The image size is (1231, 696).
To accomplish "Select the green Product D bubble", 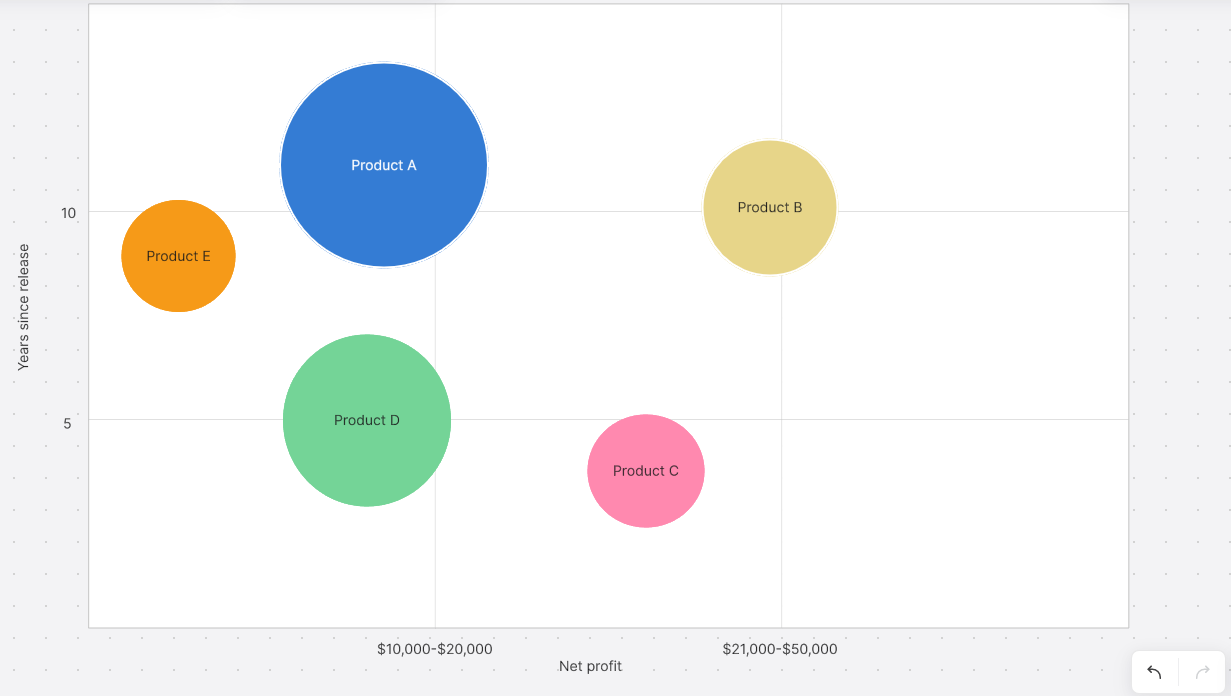I will point(367,420).
